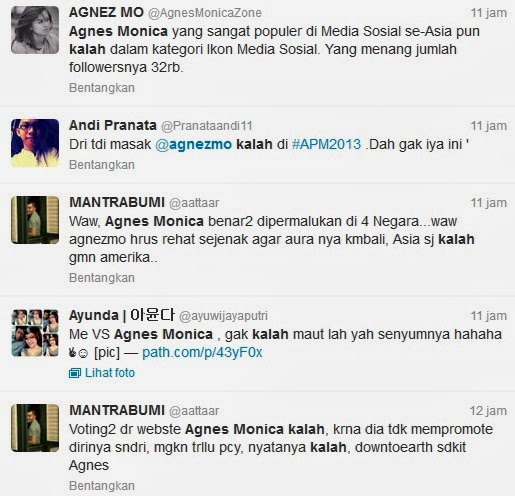Expand the AGNEZ MO tweet via Bentangkan
Viewport: 515px width, 496px height.
click(102, 88)
